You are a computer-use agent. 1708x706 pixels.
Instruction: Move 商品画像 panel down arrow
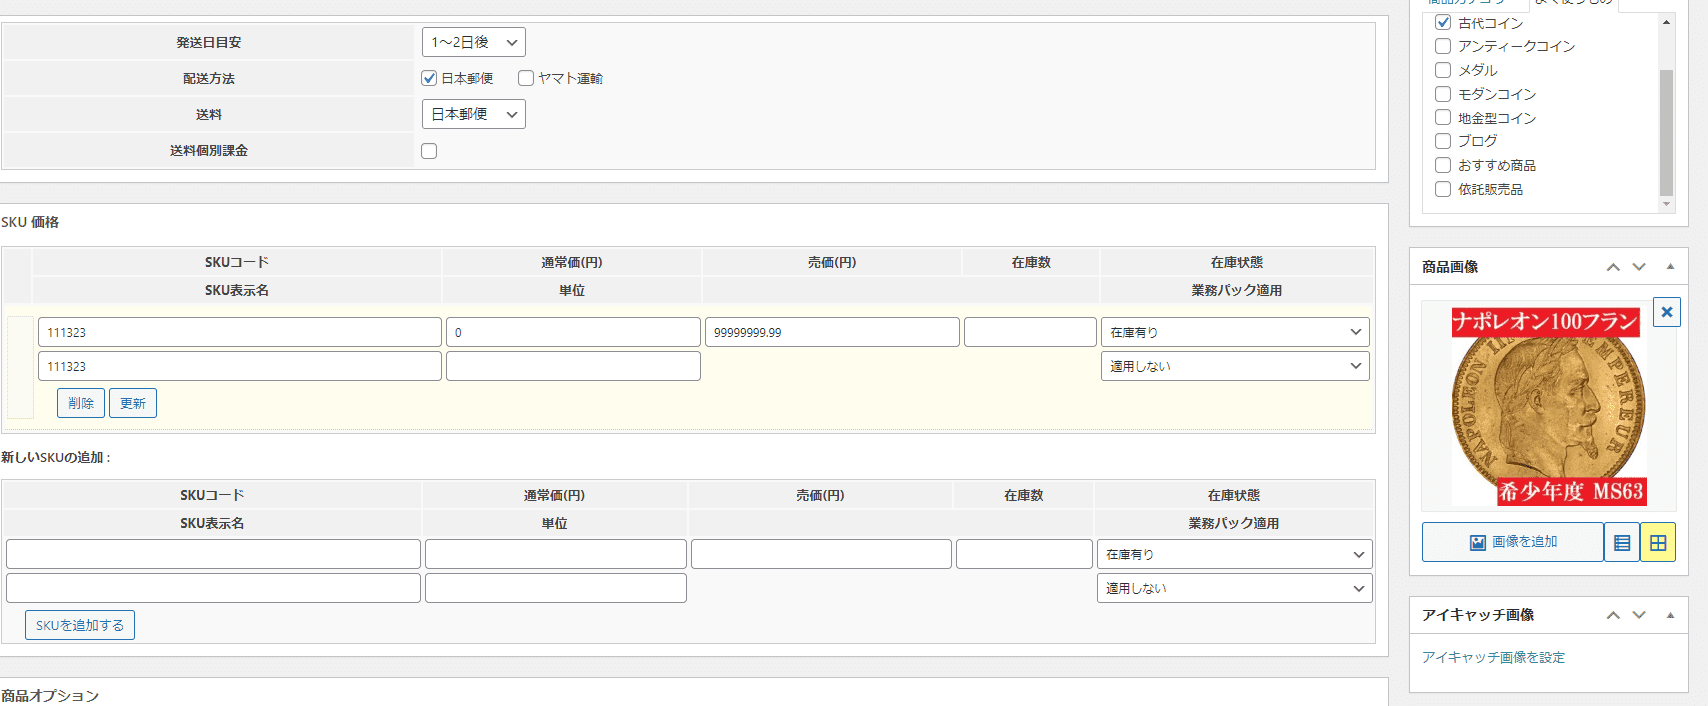click(x=1639, y=267)
